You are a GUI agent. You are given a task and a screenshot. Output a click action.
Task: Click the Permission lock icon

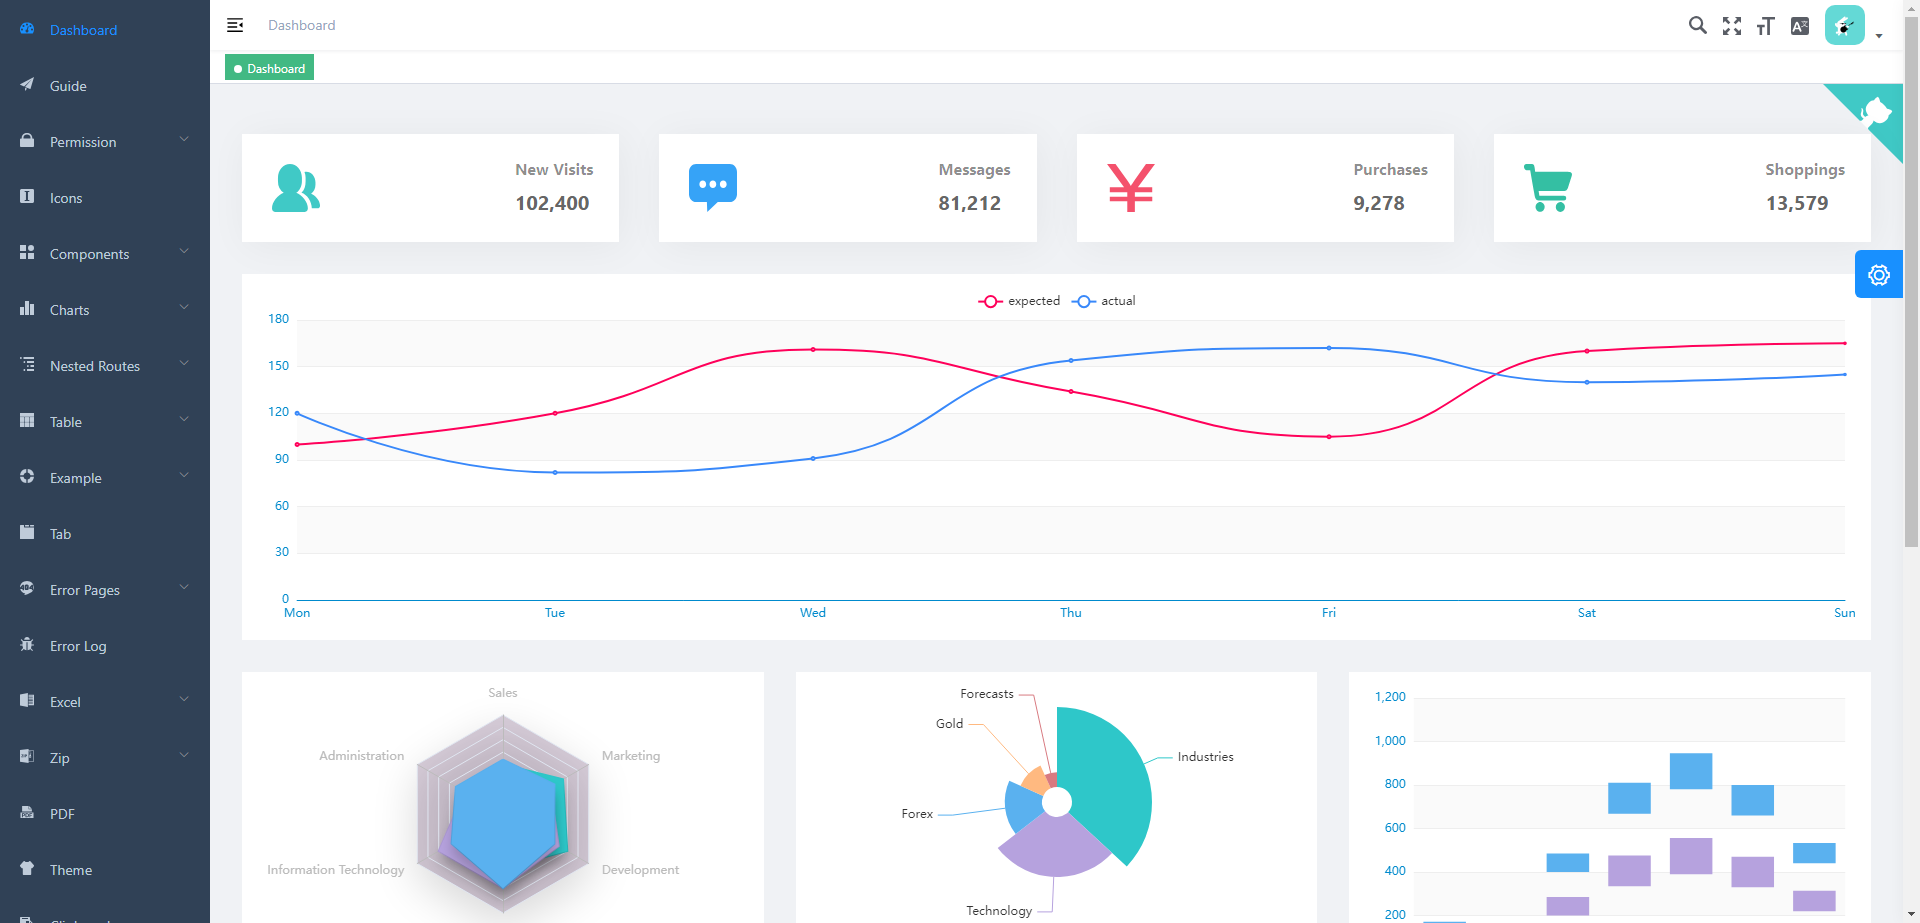[x=27, y=141]
